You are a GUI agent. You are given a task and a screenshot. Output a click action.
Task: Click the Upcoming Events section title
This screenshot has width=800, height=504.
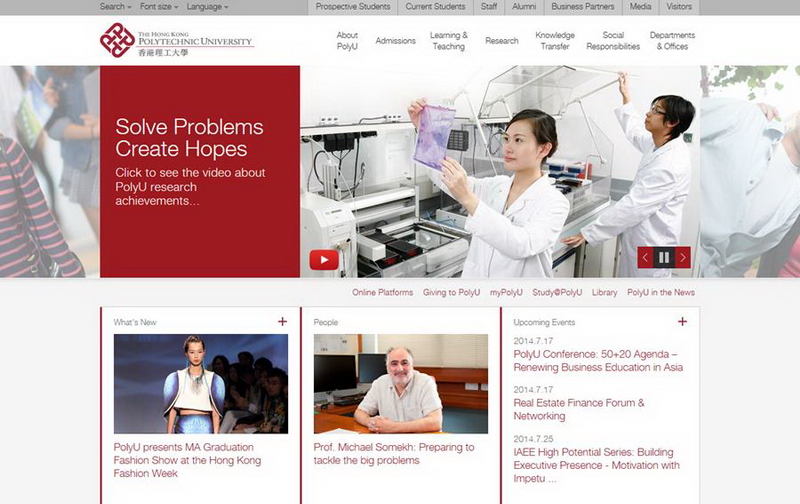(x=544, y=322)
